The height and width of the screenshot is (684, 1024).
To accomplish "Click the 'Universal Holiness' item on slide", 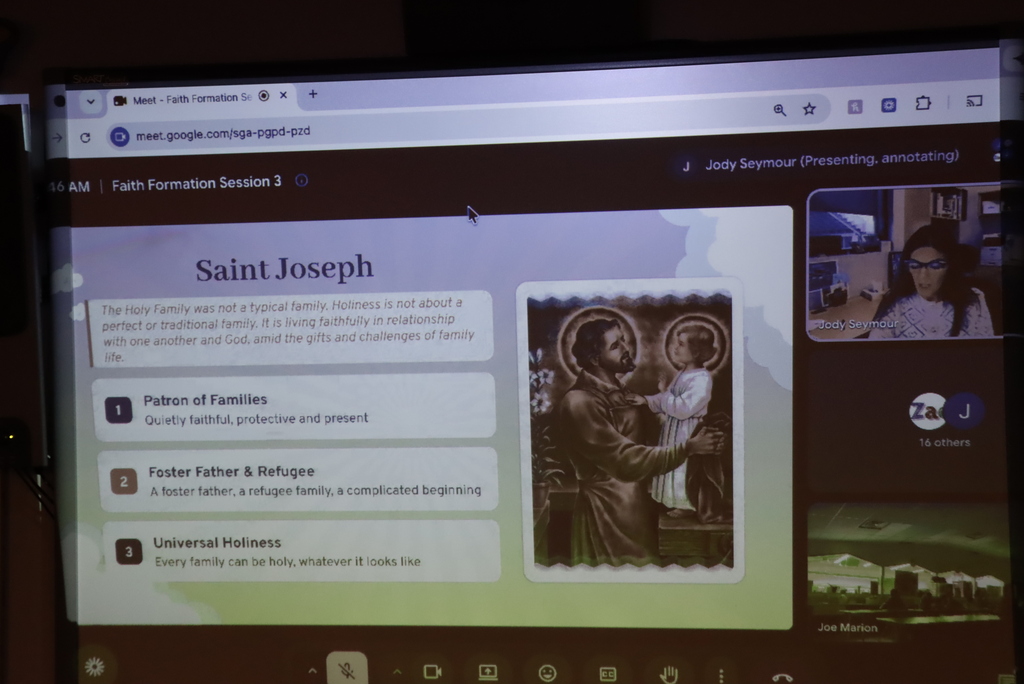I will click(x=301, y=551).
